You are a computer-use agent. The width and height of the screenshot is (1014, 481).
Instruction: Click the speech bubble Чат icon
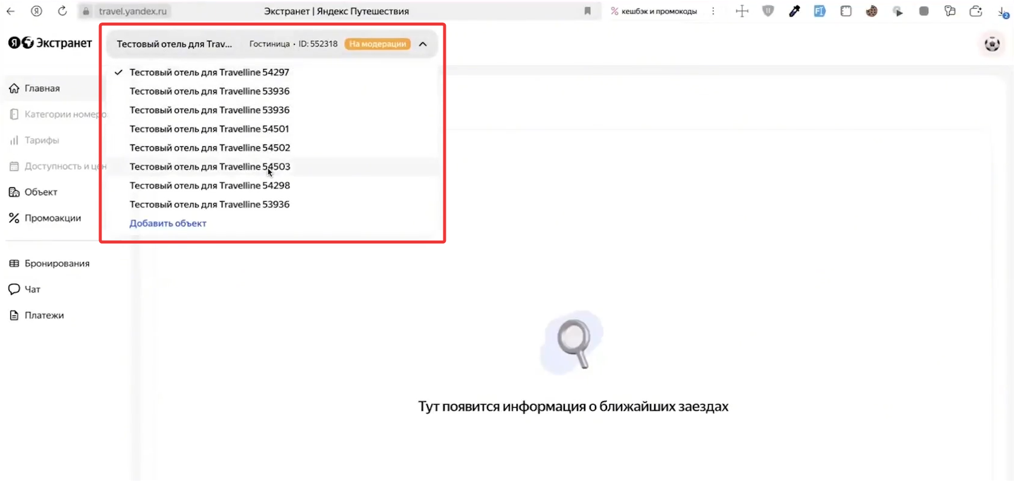click(x=14, y=289)
